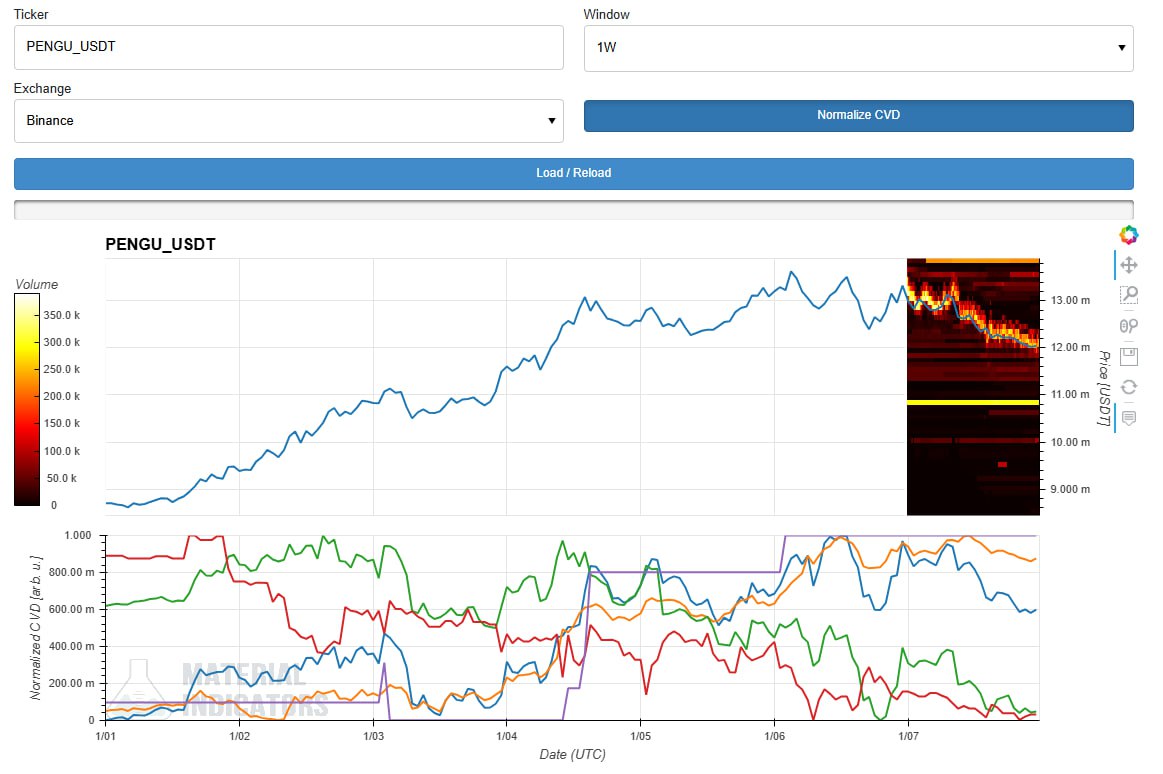Focus the Ticker input field
The width and height of the screenshot is (1163, 774).
click(x=289, y=47)
